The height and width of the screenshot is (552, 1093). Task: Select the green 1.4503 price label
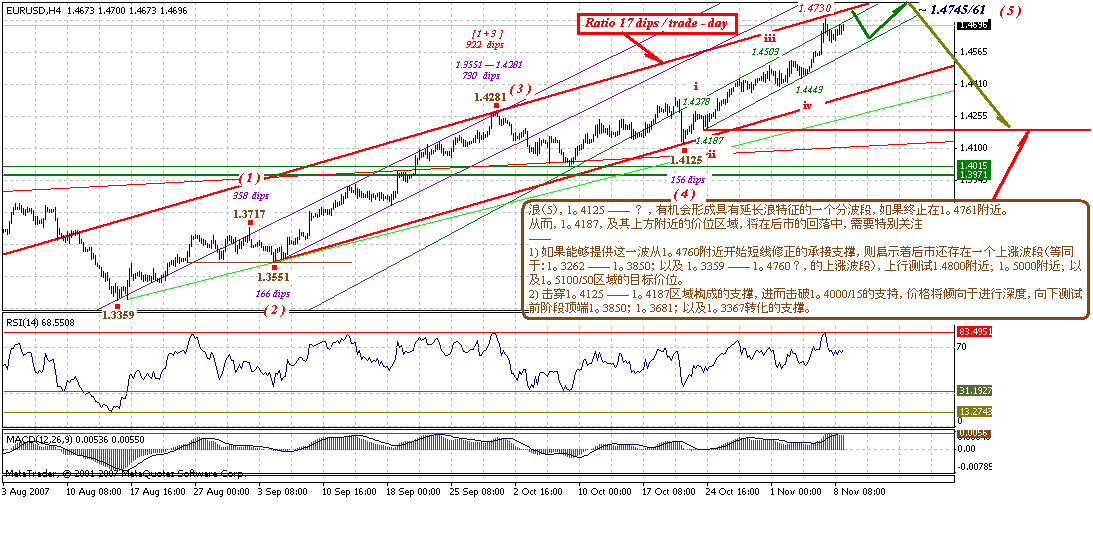(x=765, y=51)
